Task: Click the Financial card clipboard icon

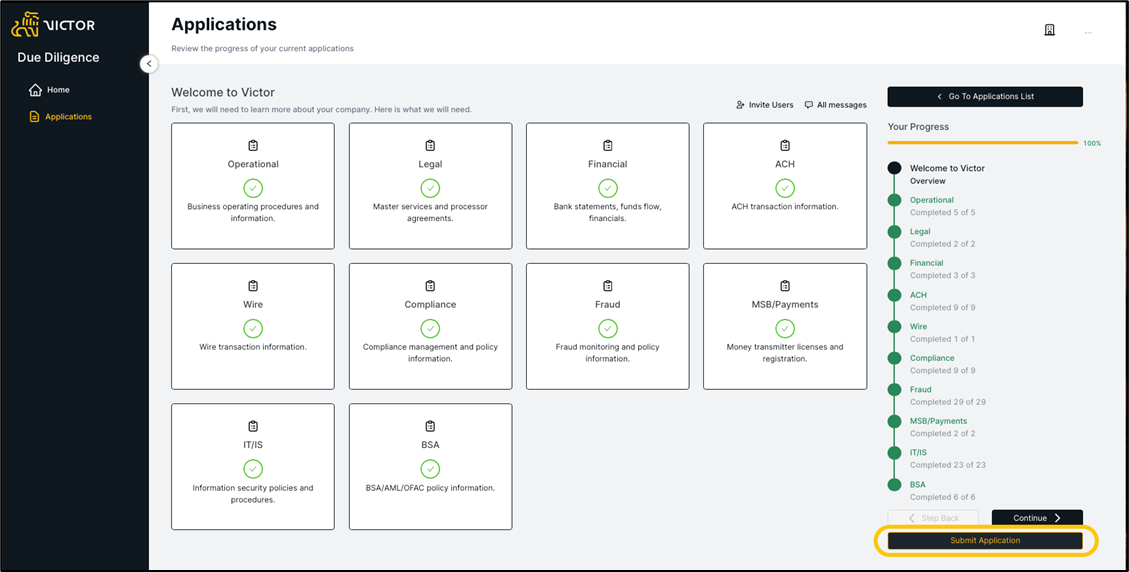Action: (608, 146)
